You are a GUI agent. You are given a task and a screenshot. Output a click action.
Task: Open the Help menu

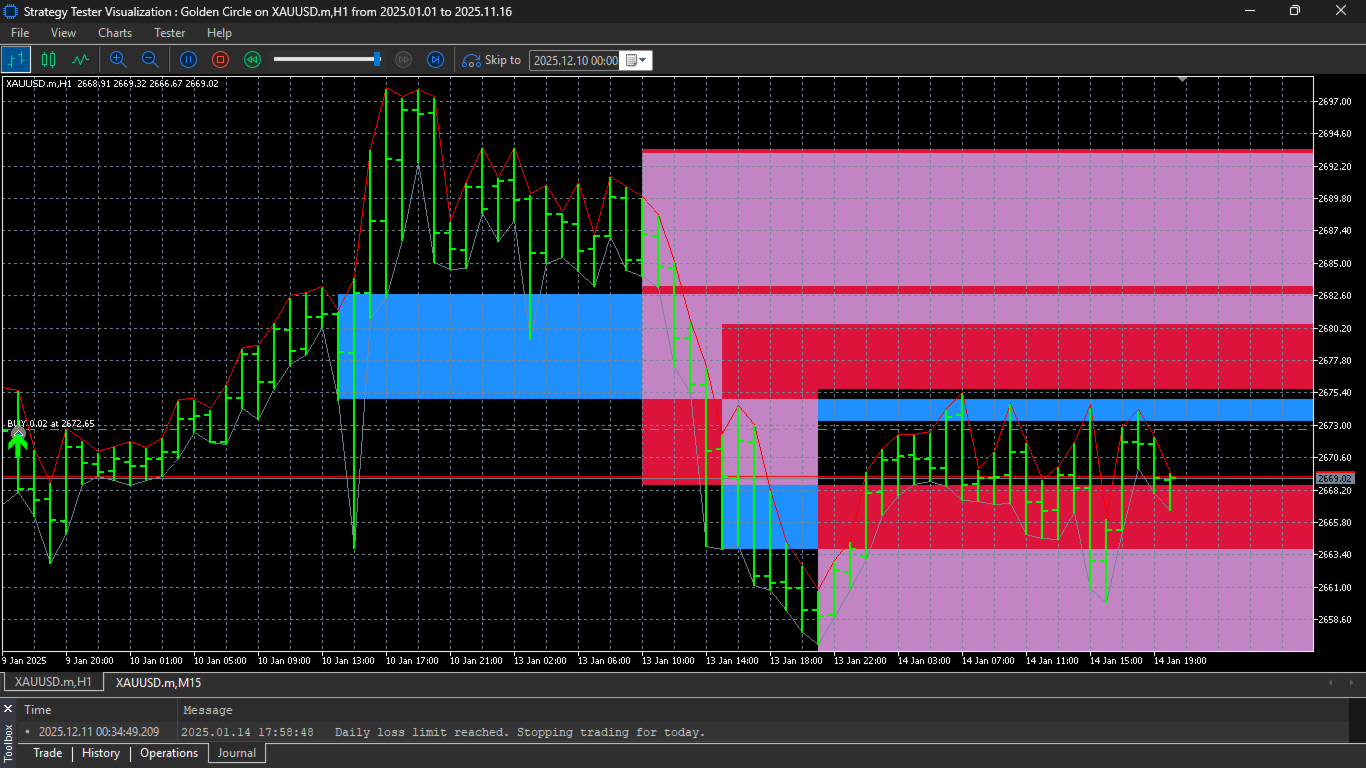[219, 33]
